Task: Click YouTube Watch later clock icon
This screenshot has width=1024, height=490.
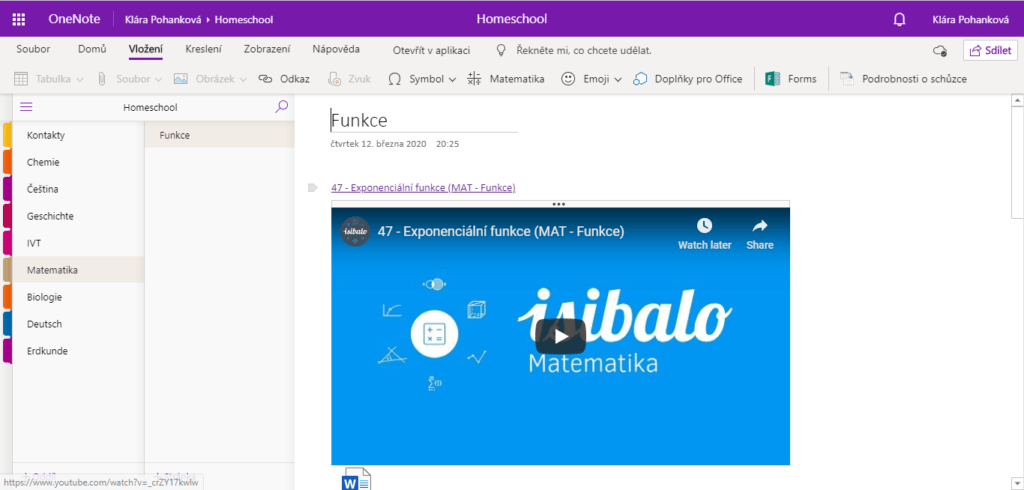Action: (x=704, y=227)
